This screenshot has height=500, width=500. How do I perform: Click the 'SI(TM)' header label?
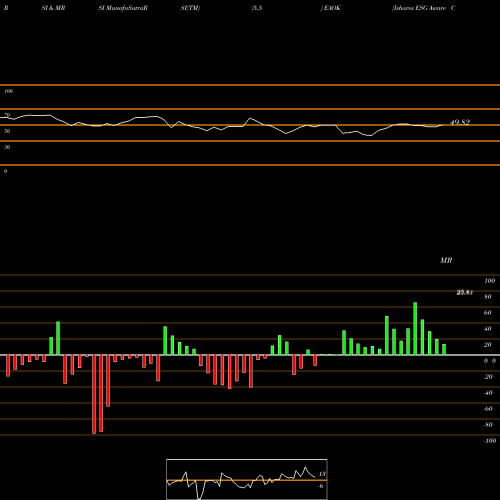pyautogui.click(x=190, y=8)
